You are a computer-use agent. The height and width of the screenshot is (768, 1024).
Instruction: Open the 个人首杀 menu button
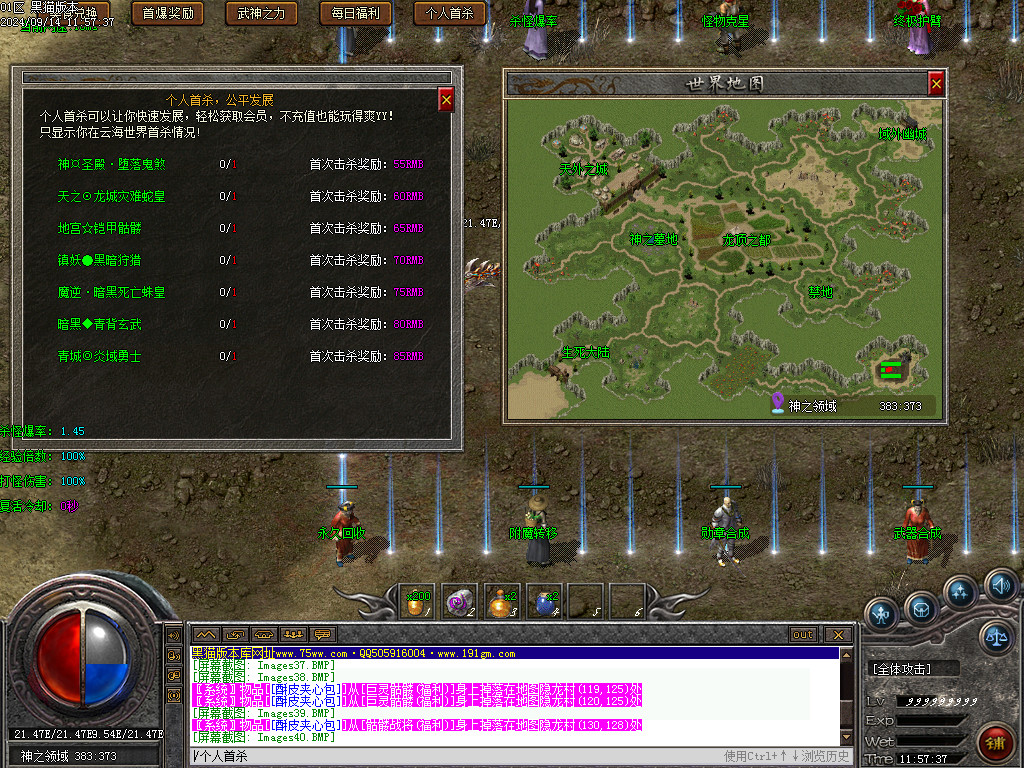[450, 13]
